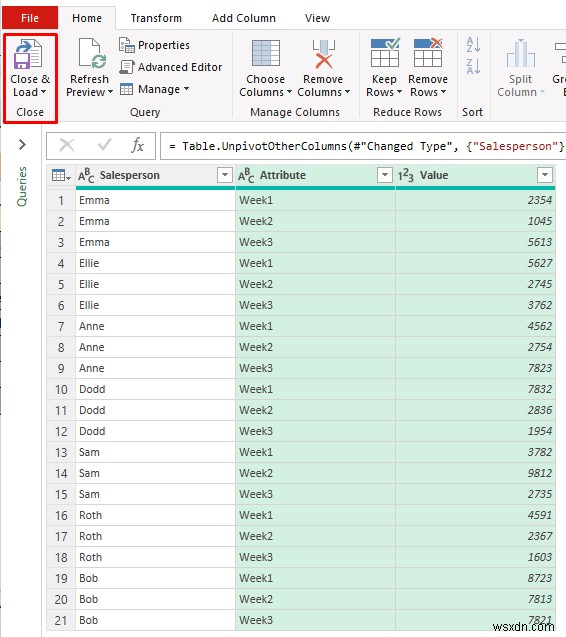Image resolution: width=566 pixels, height=637 pixels.
Task: Sort descending Z to A
Action: 473,66
